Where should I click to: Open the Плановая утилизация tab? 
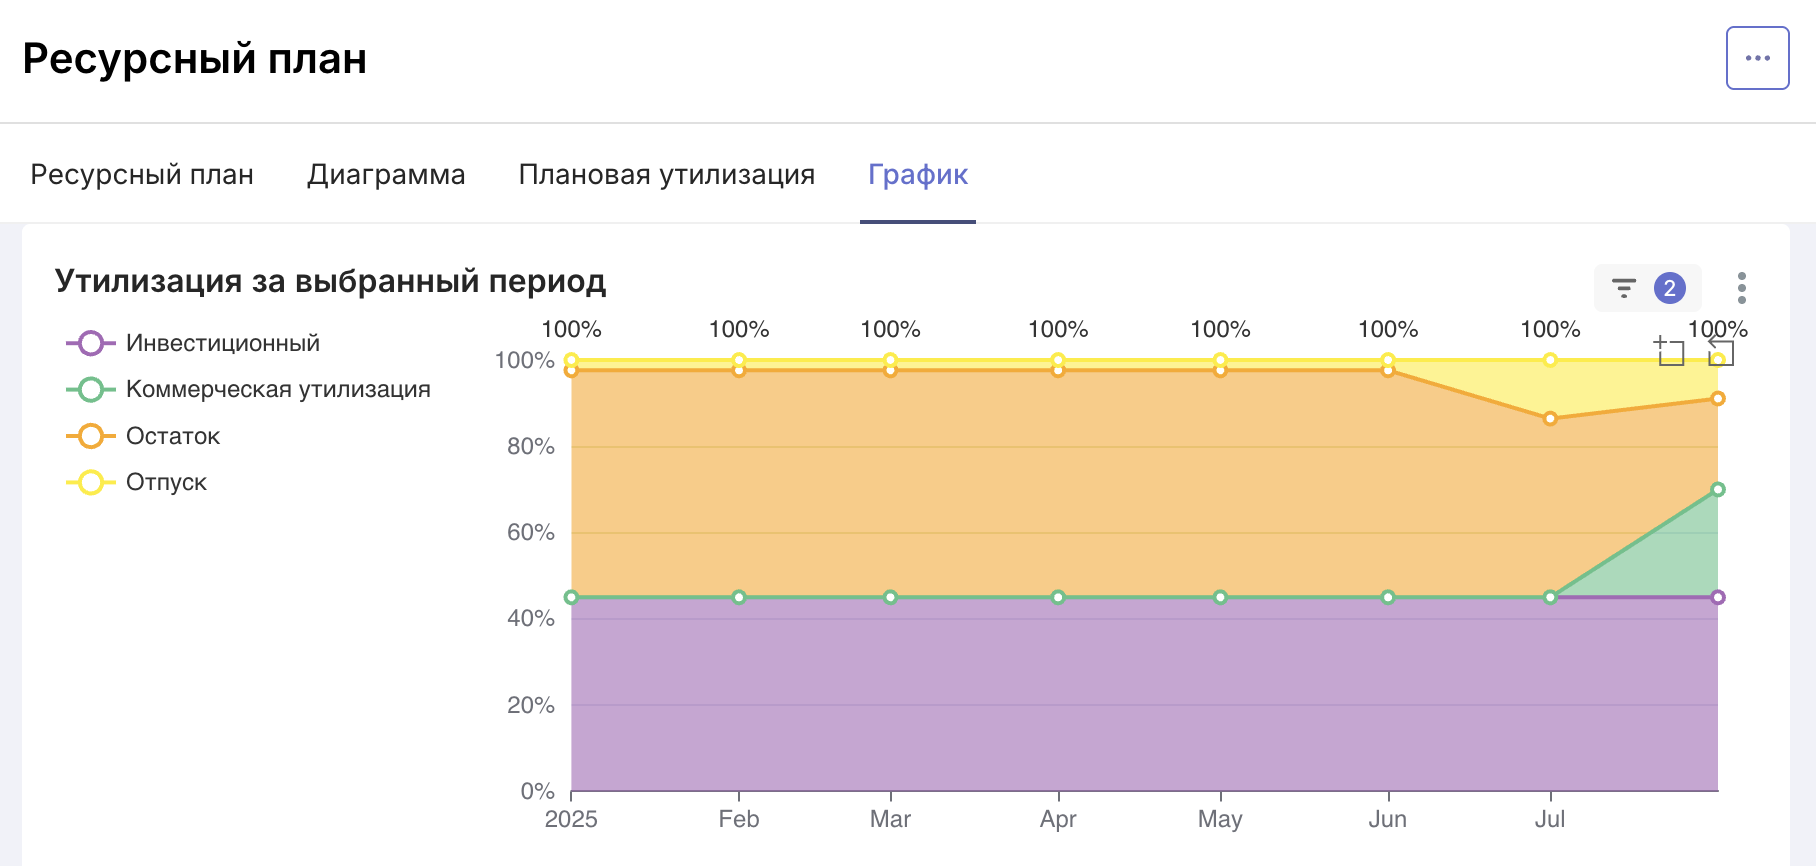click(667, 174)
